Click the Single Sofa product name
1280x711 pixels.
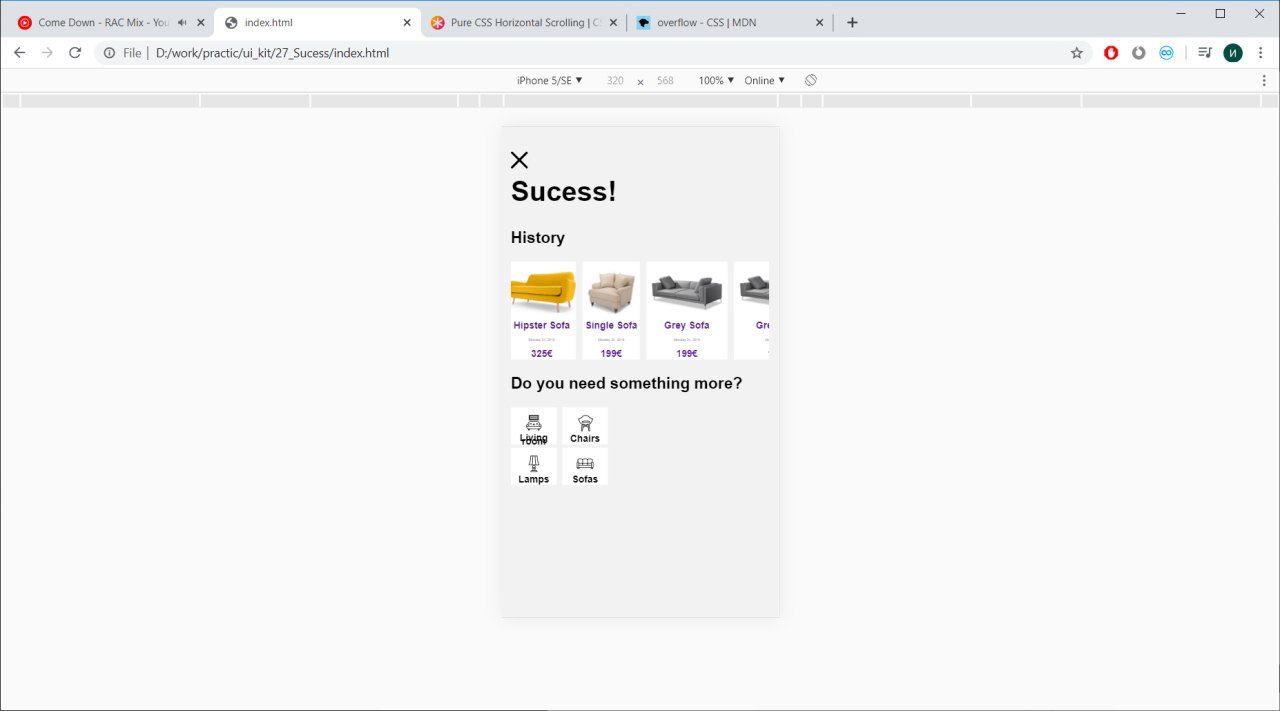(611, 325)
